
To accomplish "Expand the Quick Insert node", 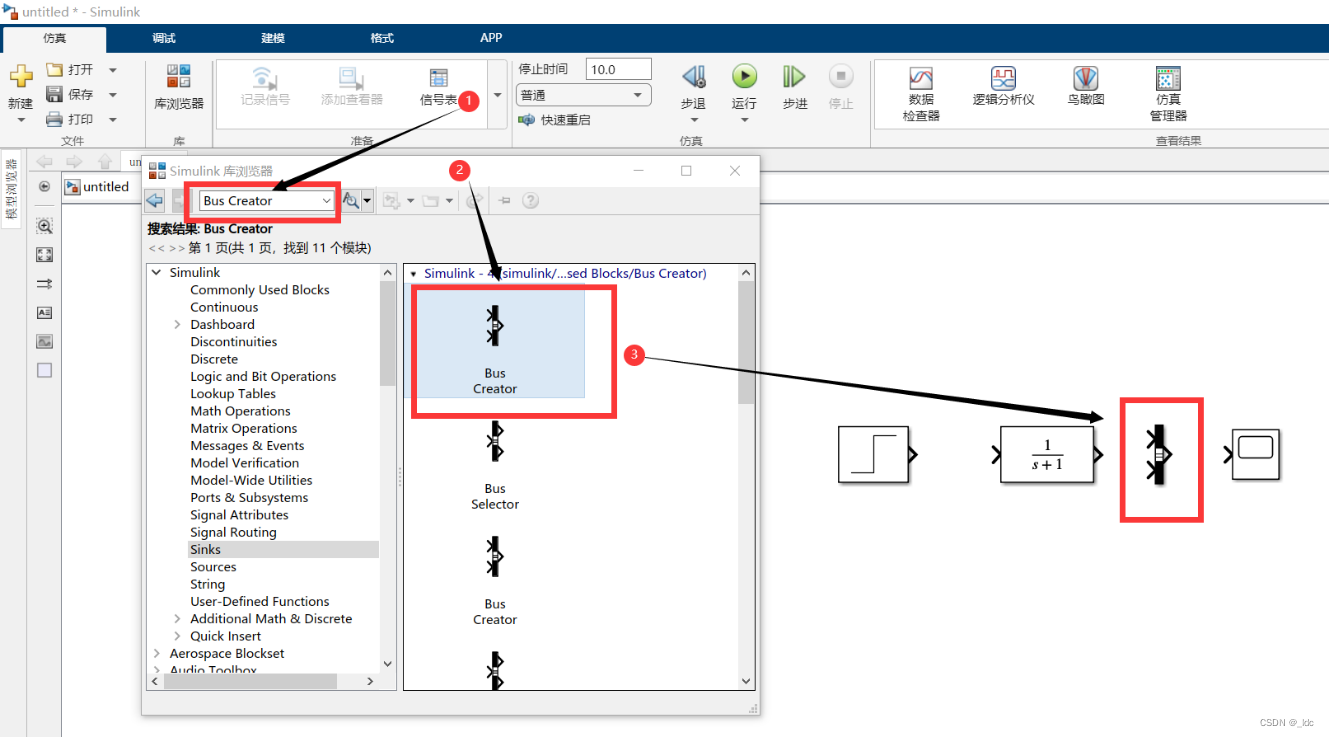I will [177, 636].
